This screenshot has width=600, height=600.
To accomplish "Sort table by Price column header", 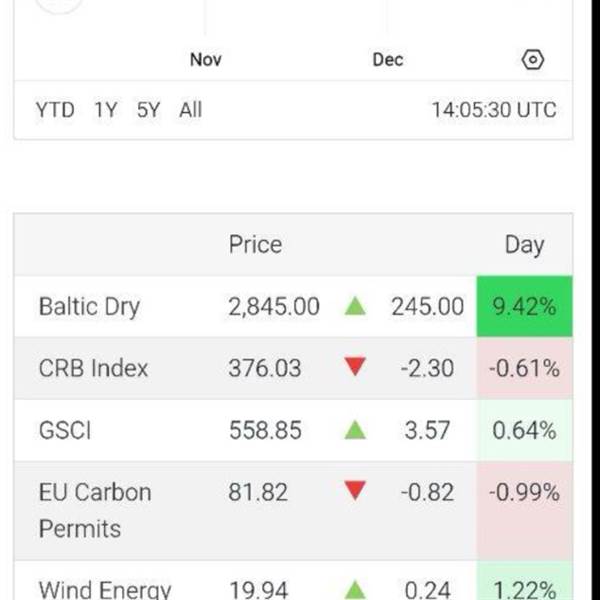I will click(255, 244).
